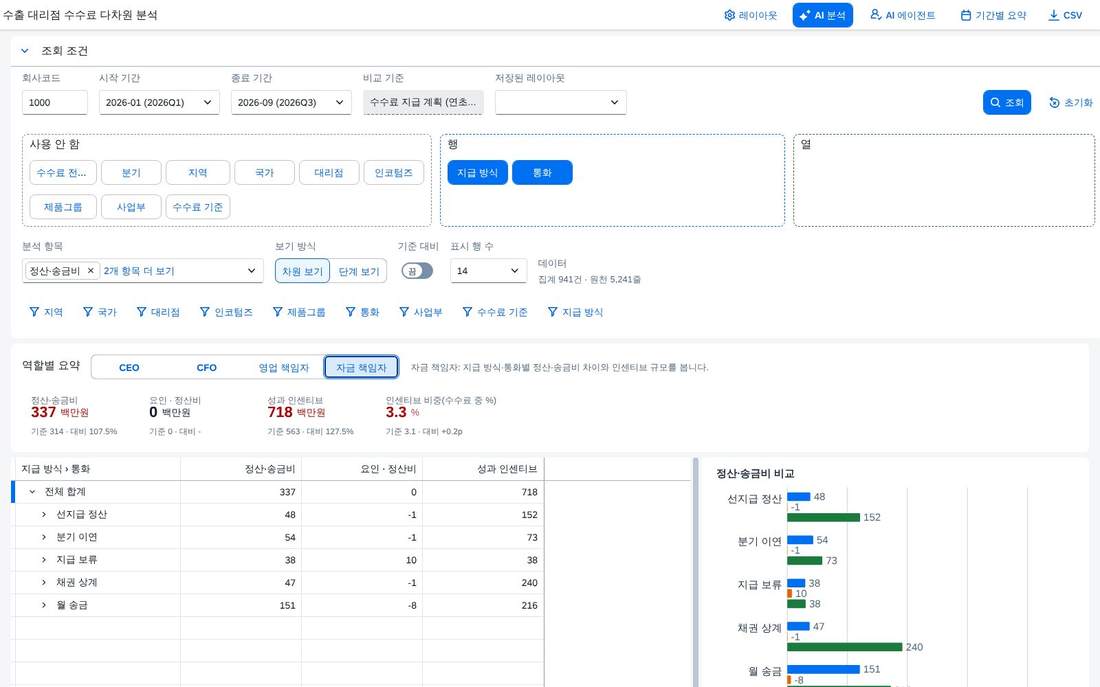
Task: Open the 저장된 레이아웃 dropdown
Action: [561, 102]
